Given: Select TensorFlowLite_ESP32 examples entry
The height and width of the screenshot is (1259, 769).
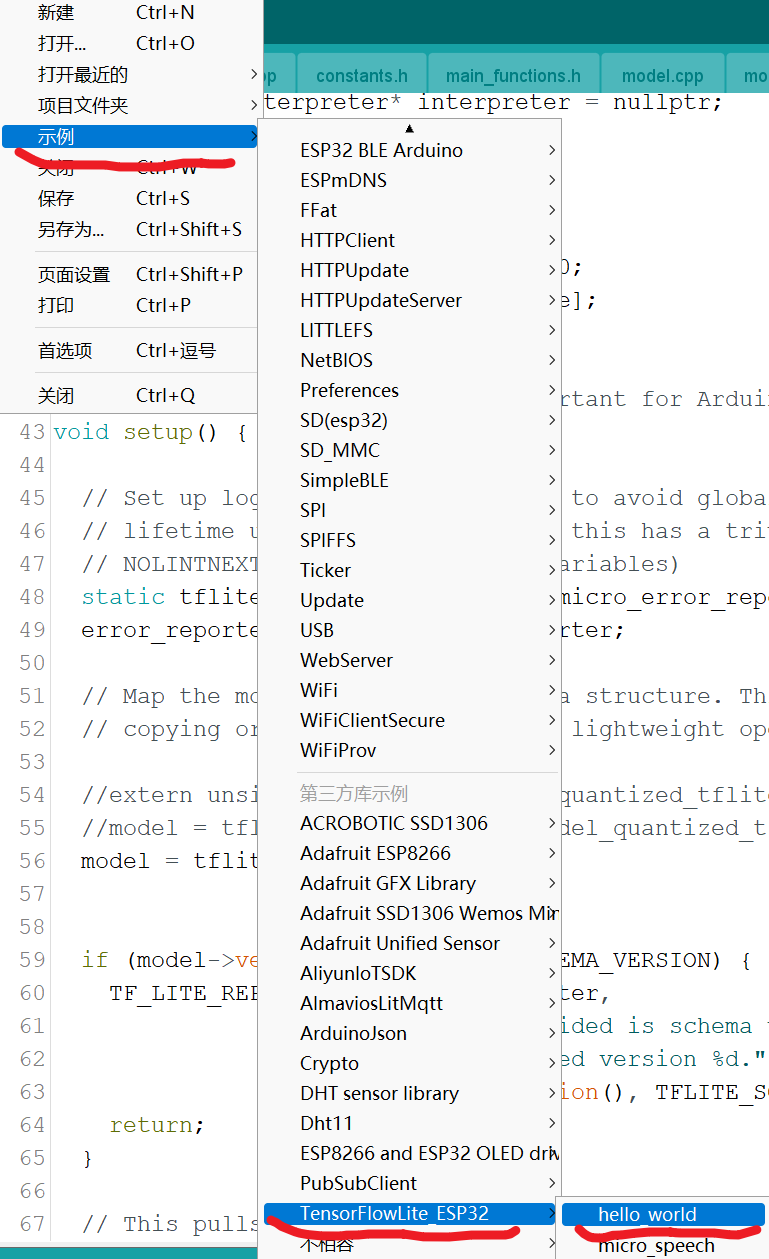Looking at the screenshot, I should click(410, 1214).
